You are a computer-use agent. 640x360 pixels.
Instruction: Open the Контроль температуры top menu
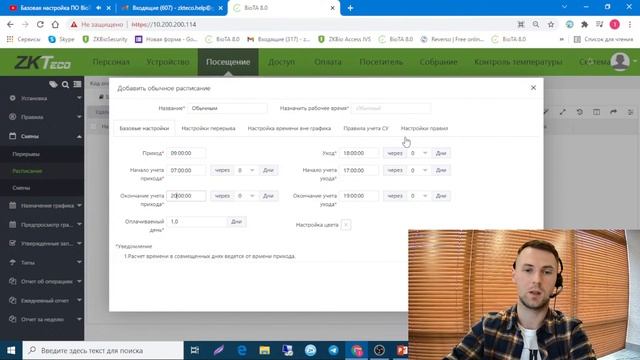tap(518, 62)
